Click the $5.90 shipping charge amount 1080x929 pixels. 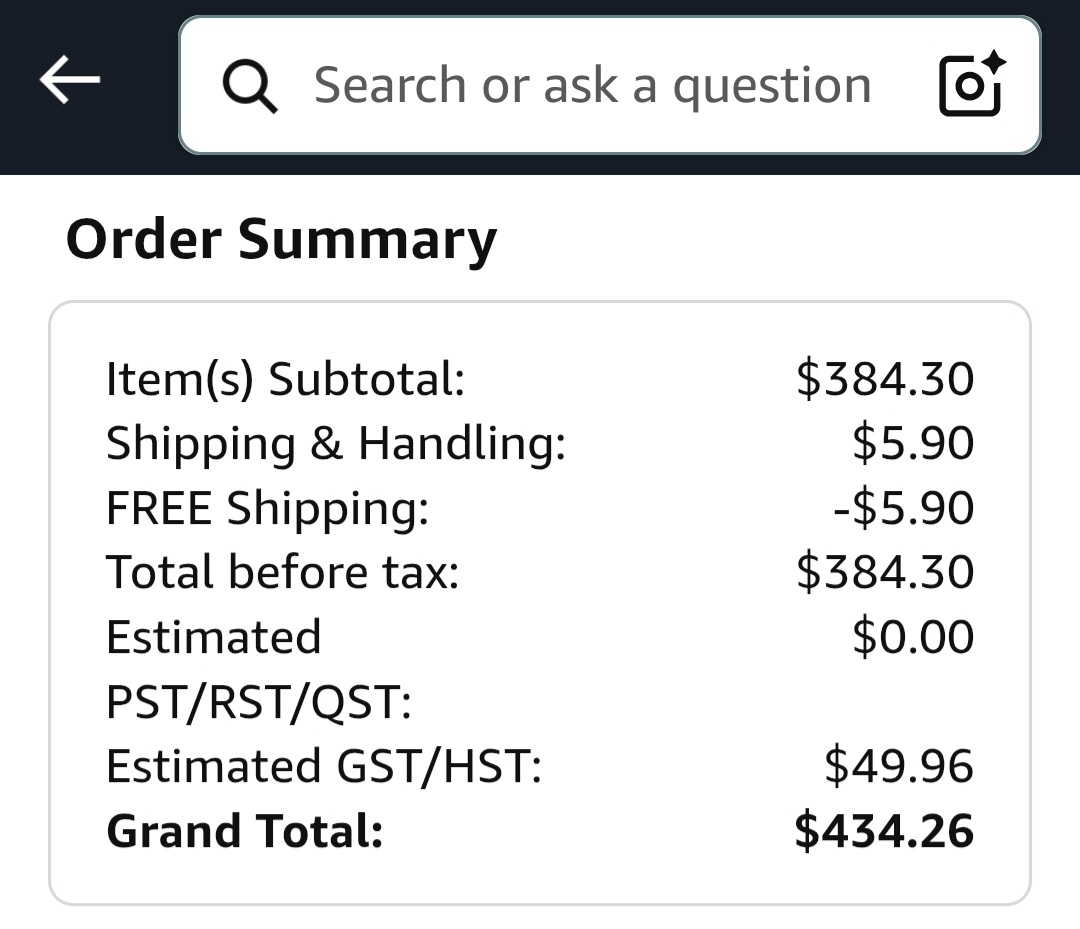(x=913, y=442)
